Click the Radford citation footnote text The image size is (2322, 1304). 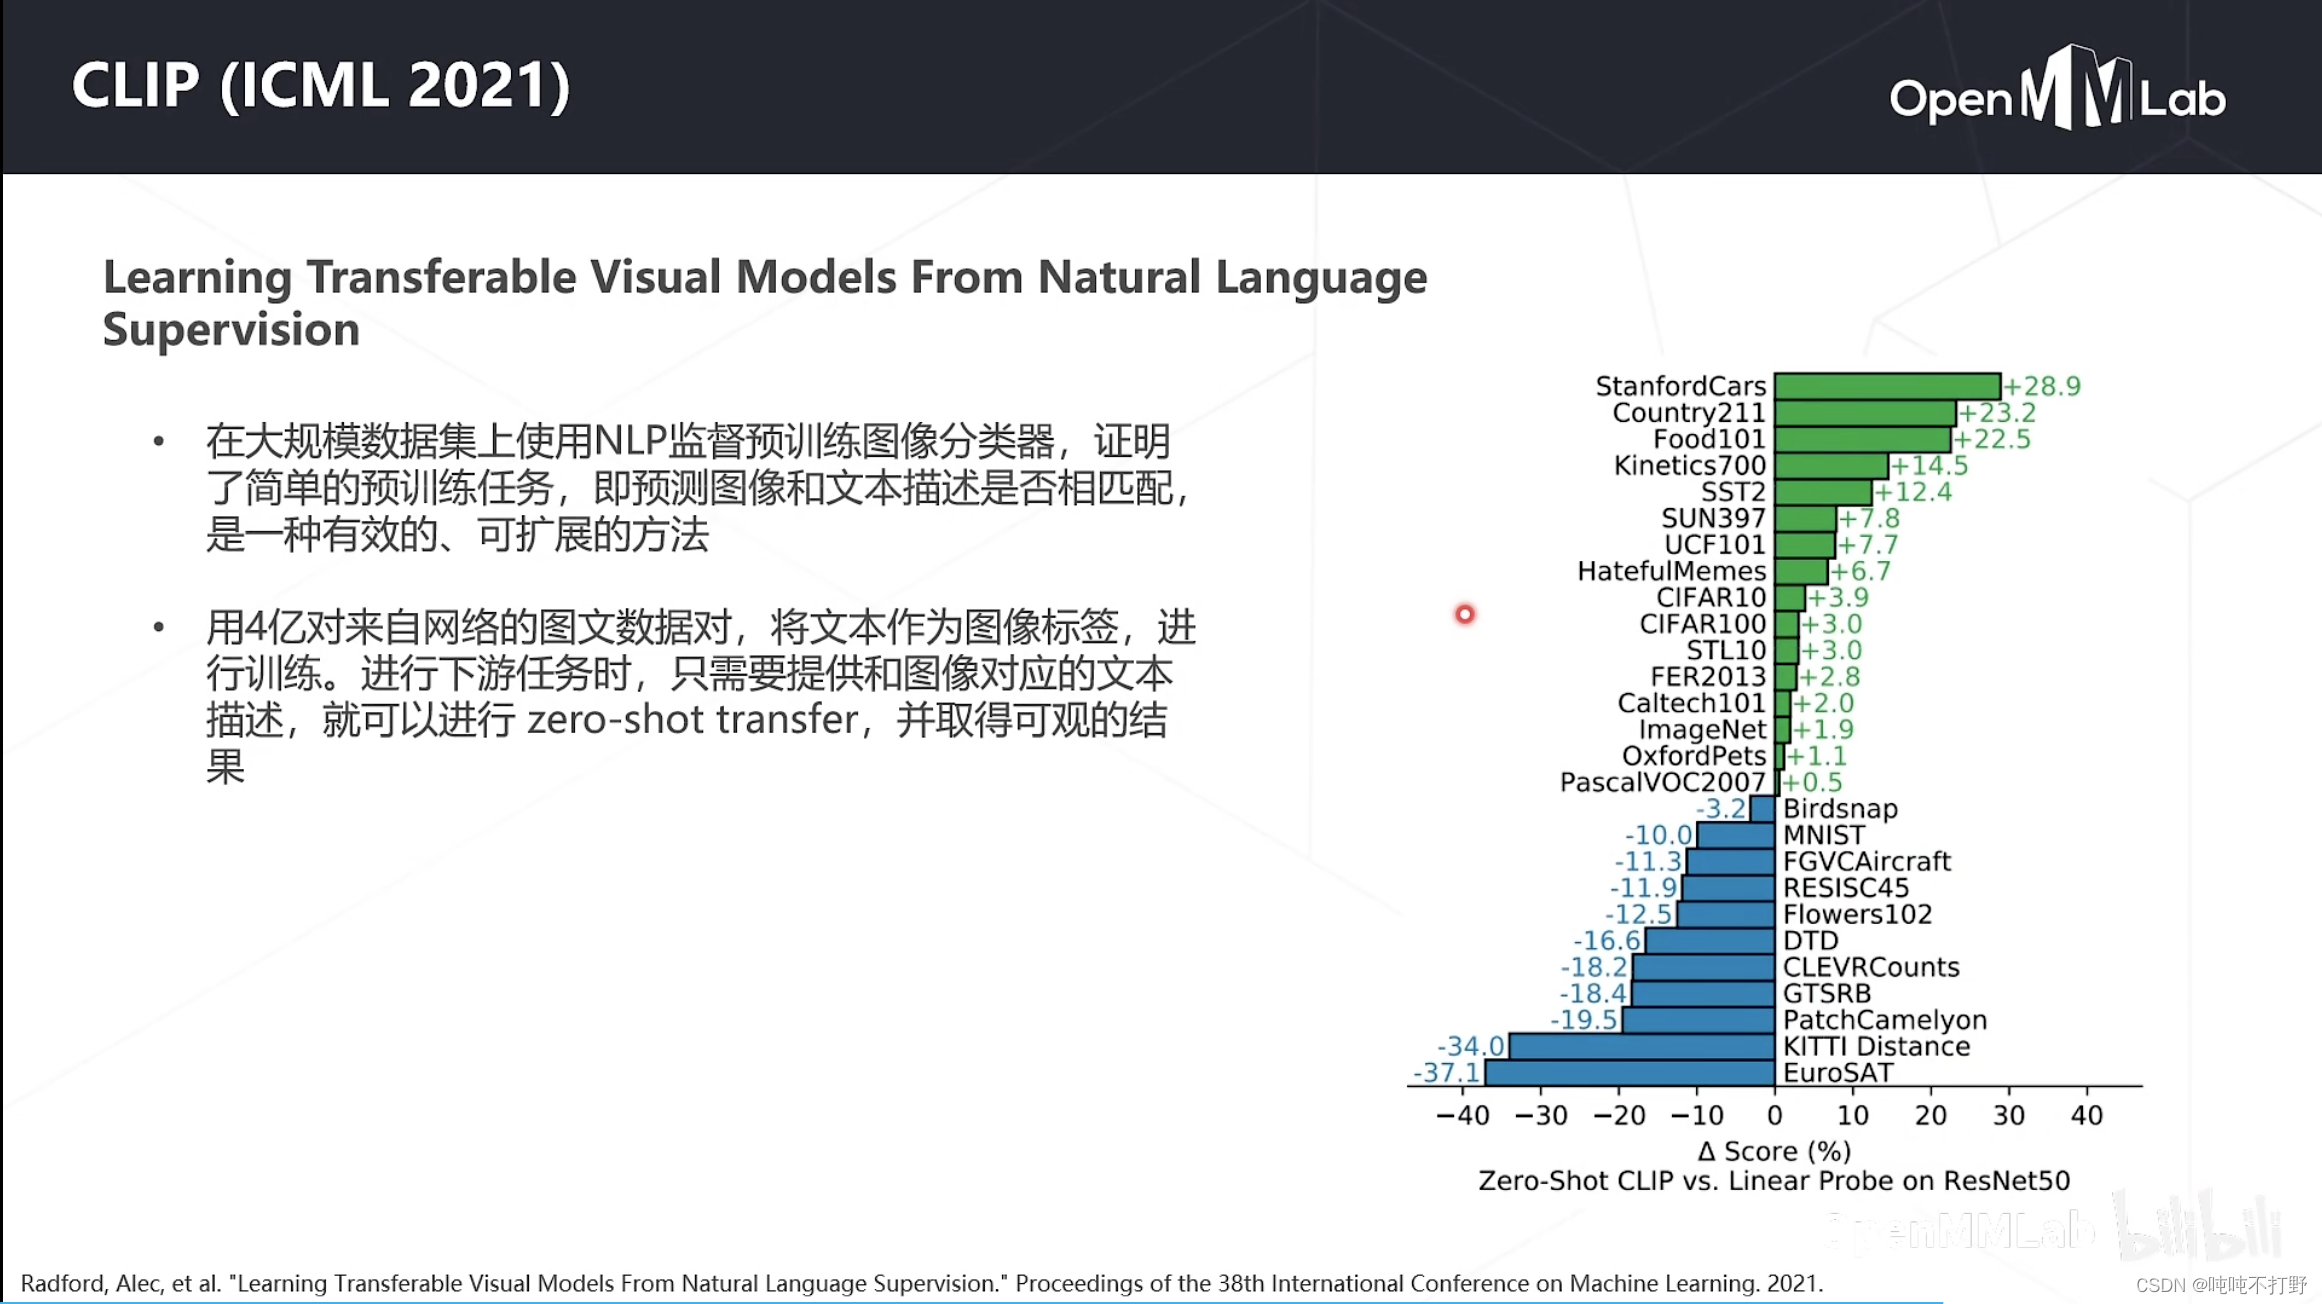(x=922, y=1283)
